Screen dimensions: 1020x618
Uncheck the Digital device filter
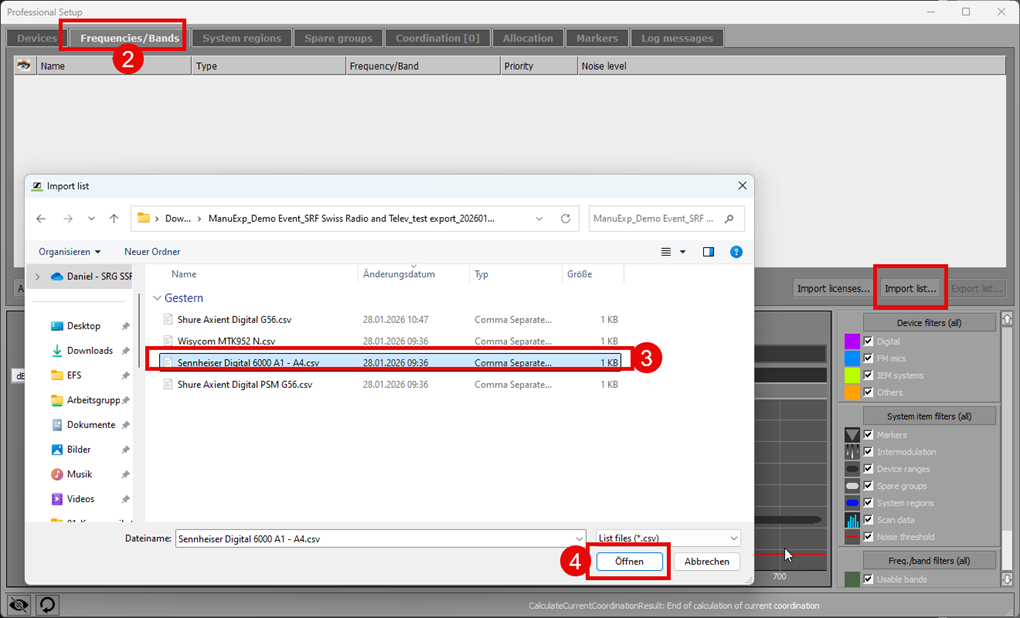pos(868,341)
